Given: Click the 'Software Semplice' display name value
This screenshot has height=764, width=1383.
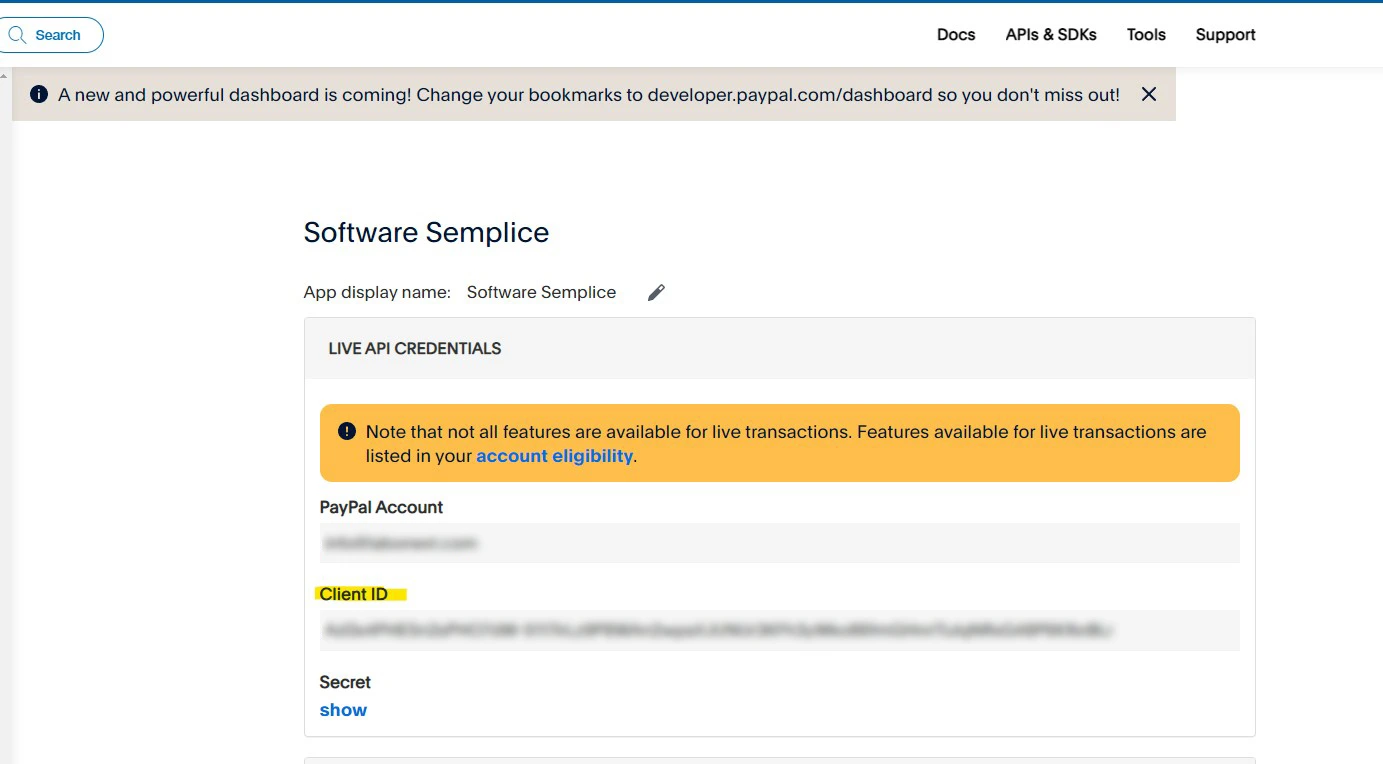Looking at the screenshot, I should [541, 292].
